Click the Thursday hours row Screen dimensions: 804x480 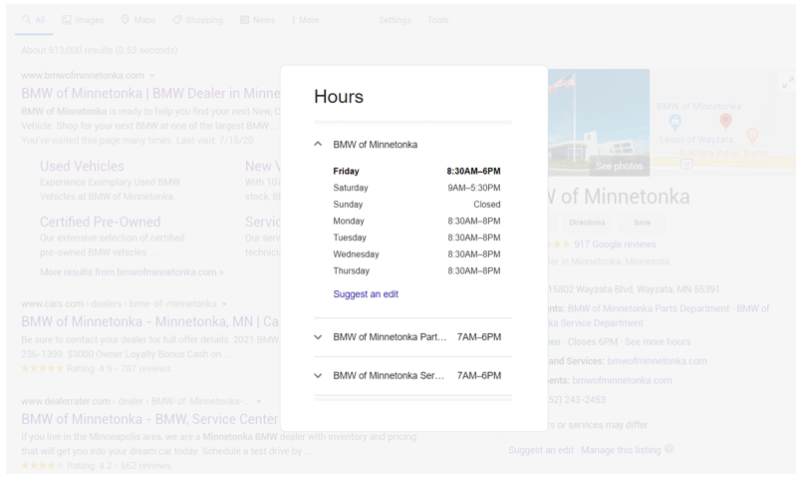(x=417, y=271)
